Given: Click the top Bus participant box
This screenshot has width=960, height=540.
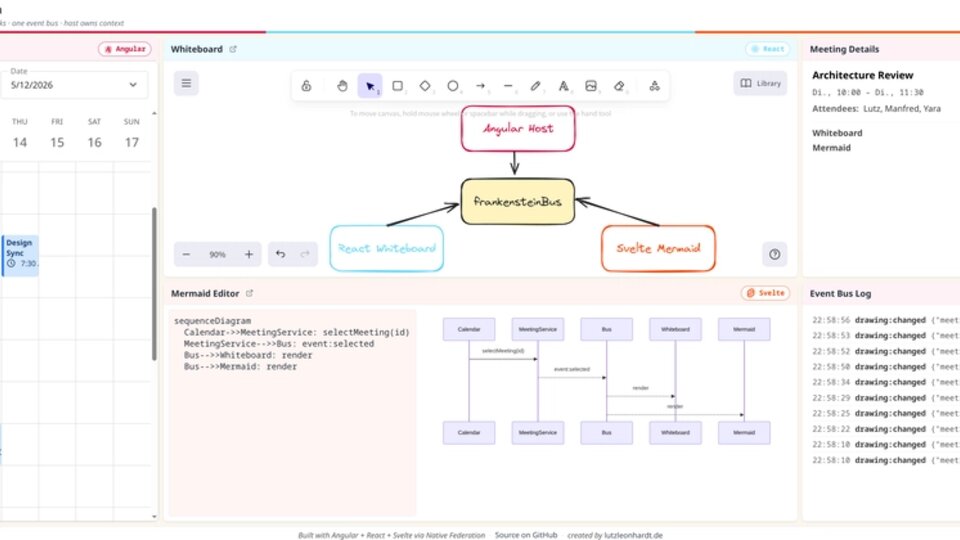Looking at the screenshot, I should coord(606,329).
